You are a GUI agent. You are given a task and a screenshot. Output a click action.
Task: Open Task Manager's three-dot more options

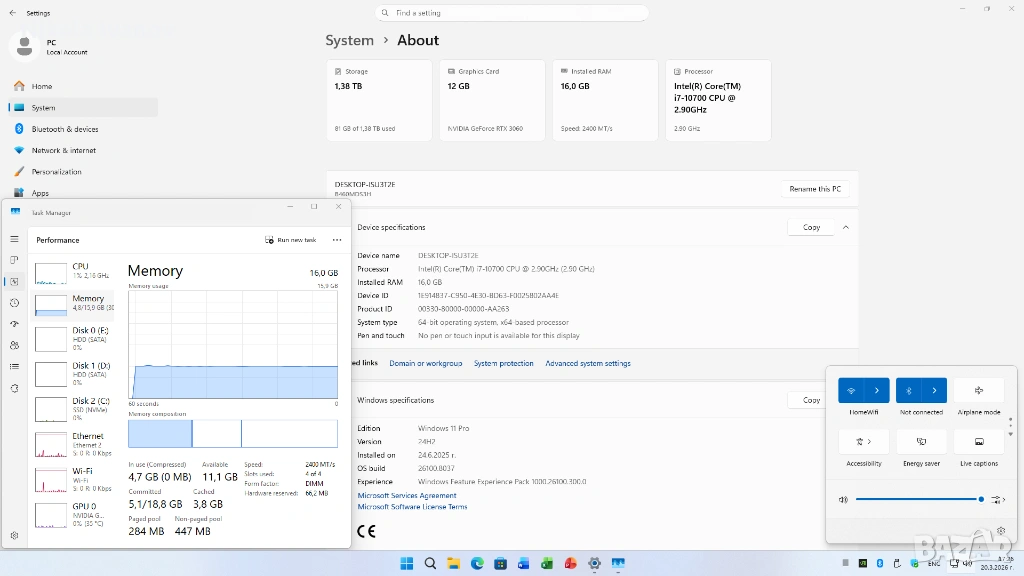point(337,240)
